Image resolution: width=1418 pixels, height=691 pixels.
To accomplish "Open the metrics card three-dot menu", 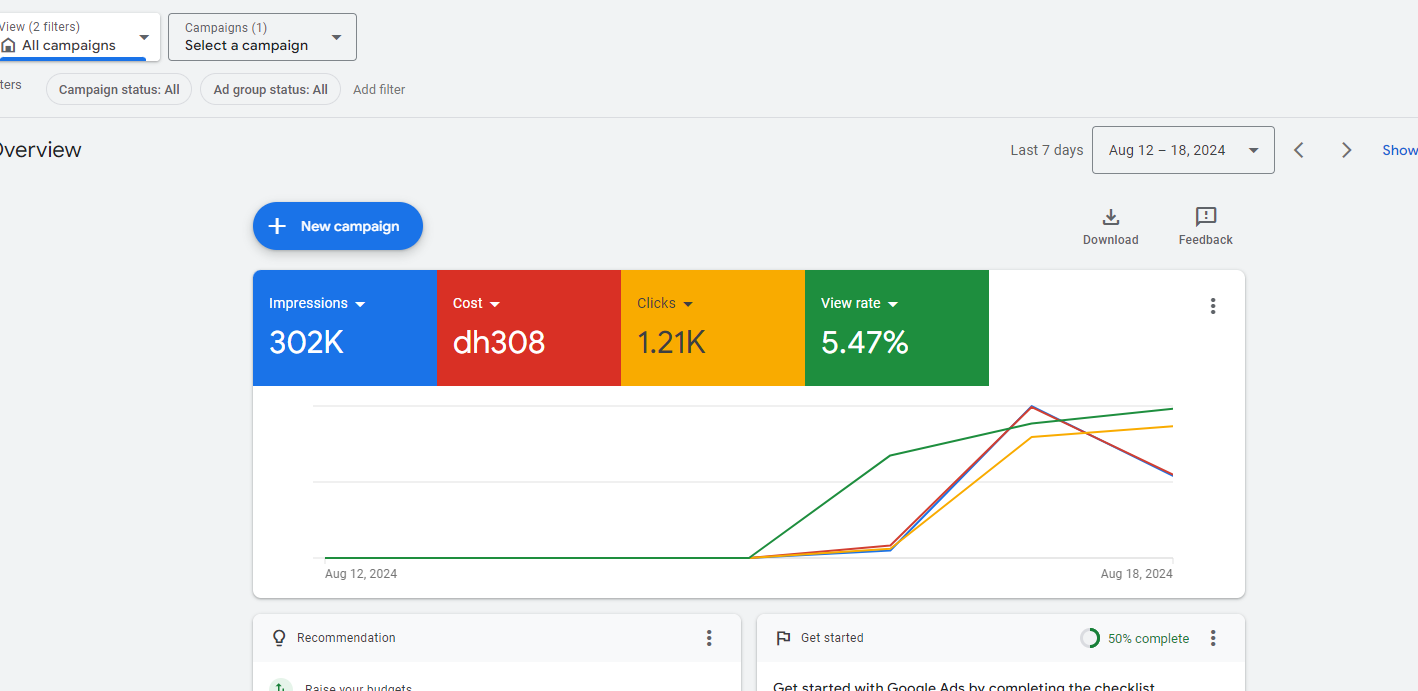I will click(1212, 306).
